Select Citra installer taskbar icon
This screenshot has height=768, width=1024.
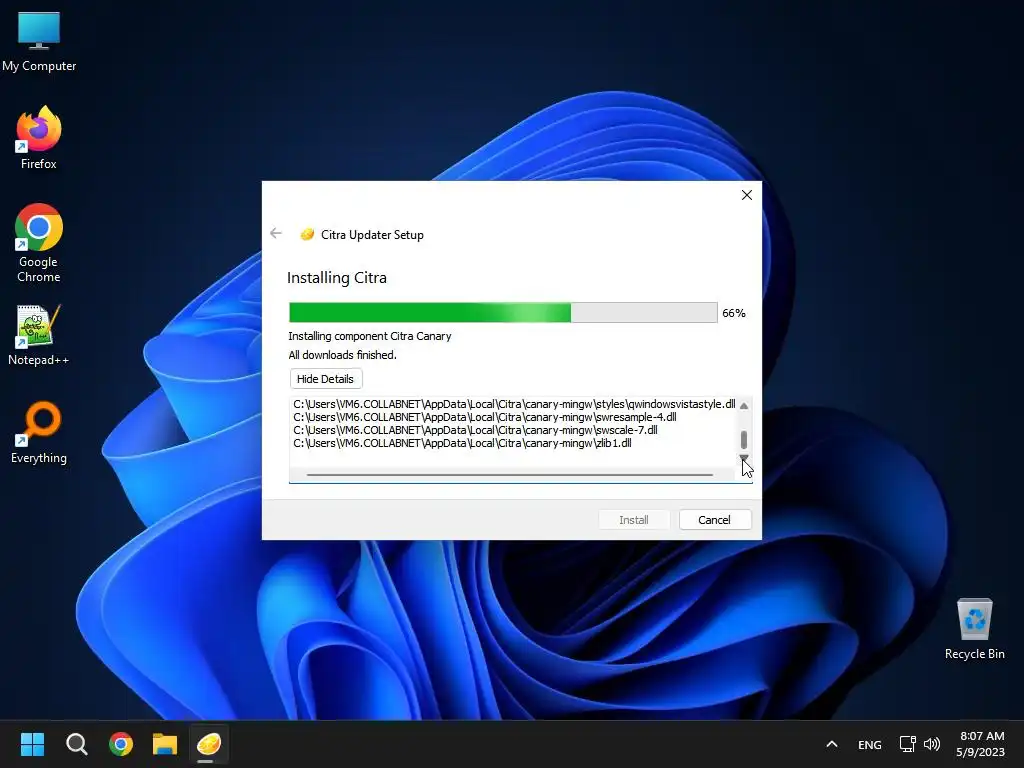tap(209, 744)
